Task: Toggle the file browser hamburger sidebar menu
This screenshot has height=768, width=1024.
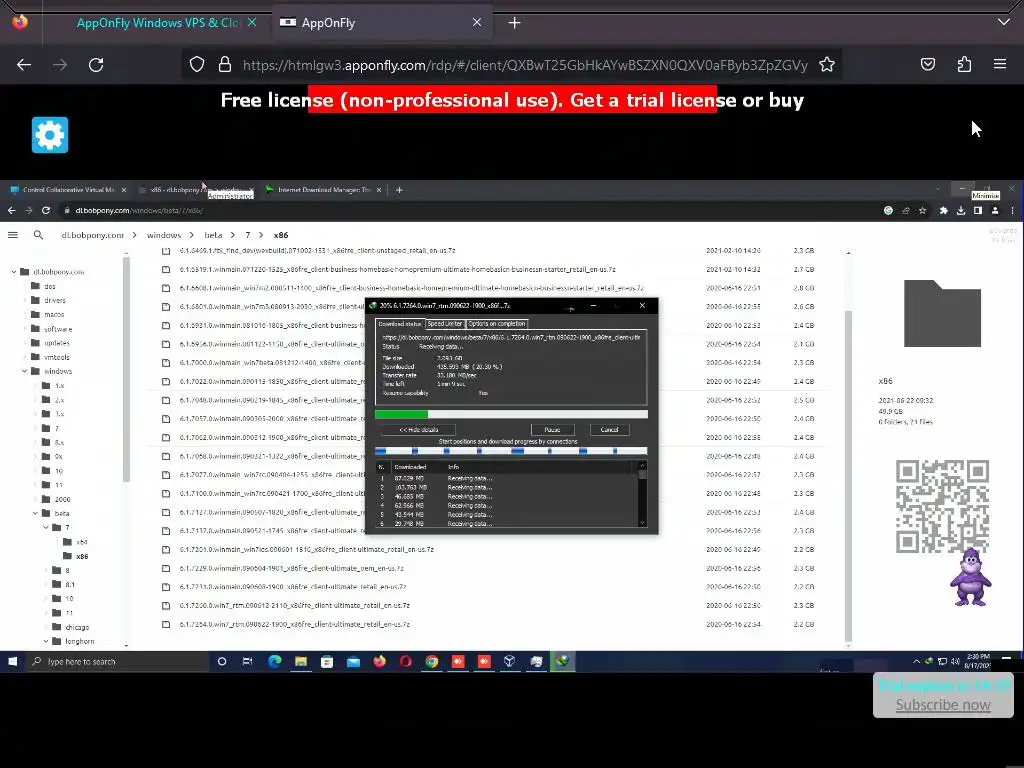Action: coord(12,234)
